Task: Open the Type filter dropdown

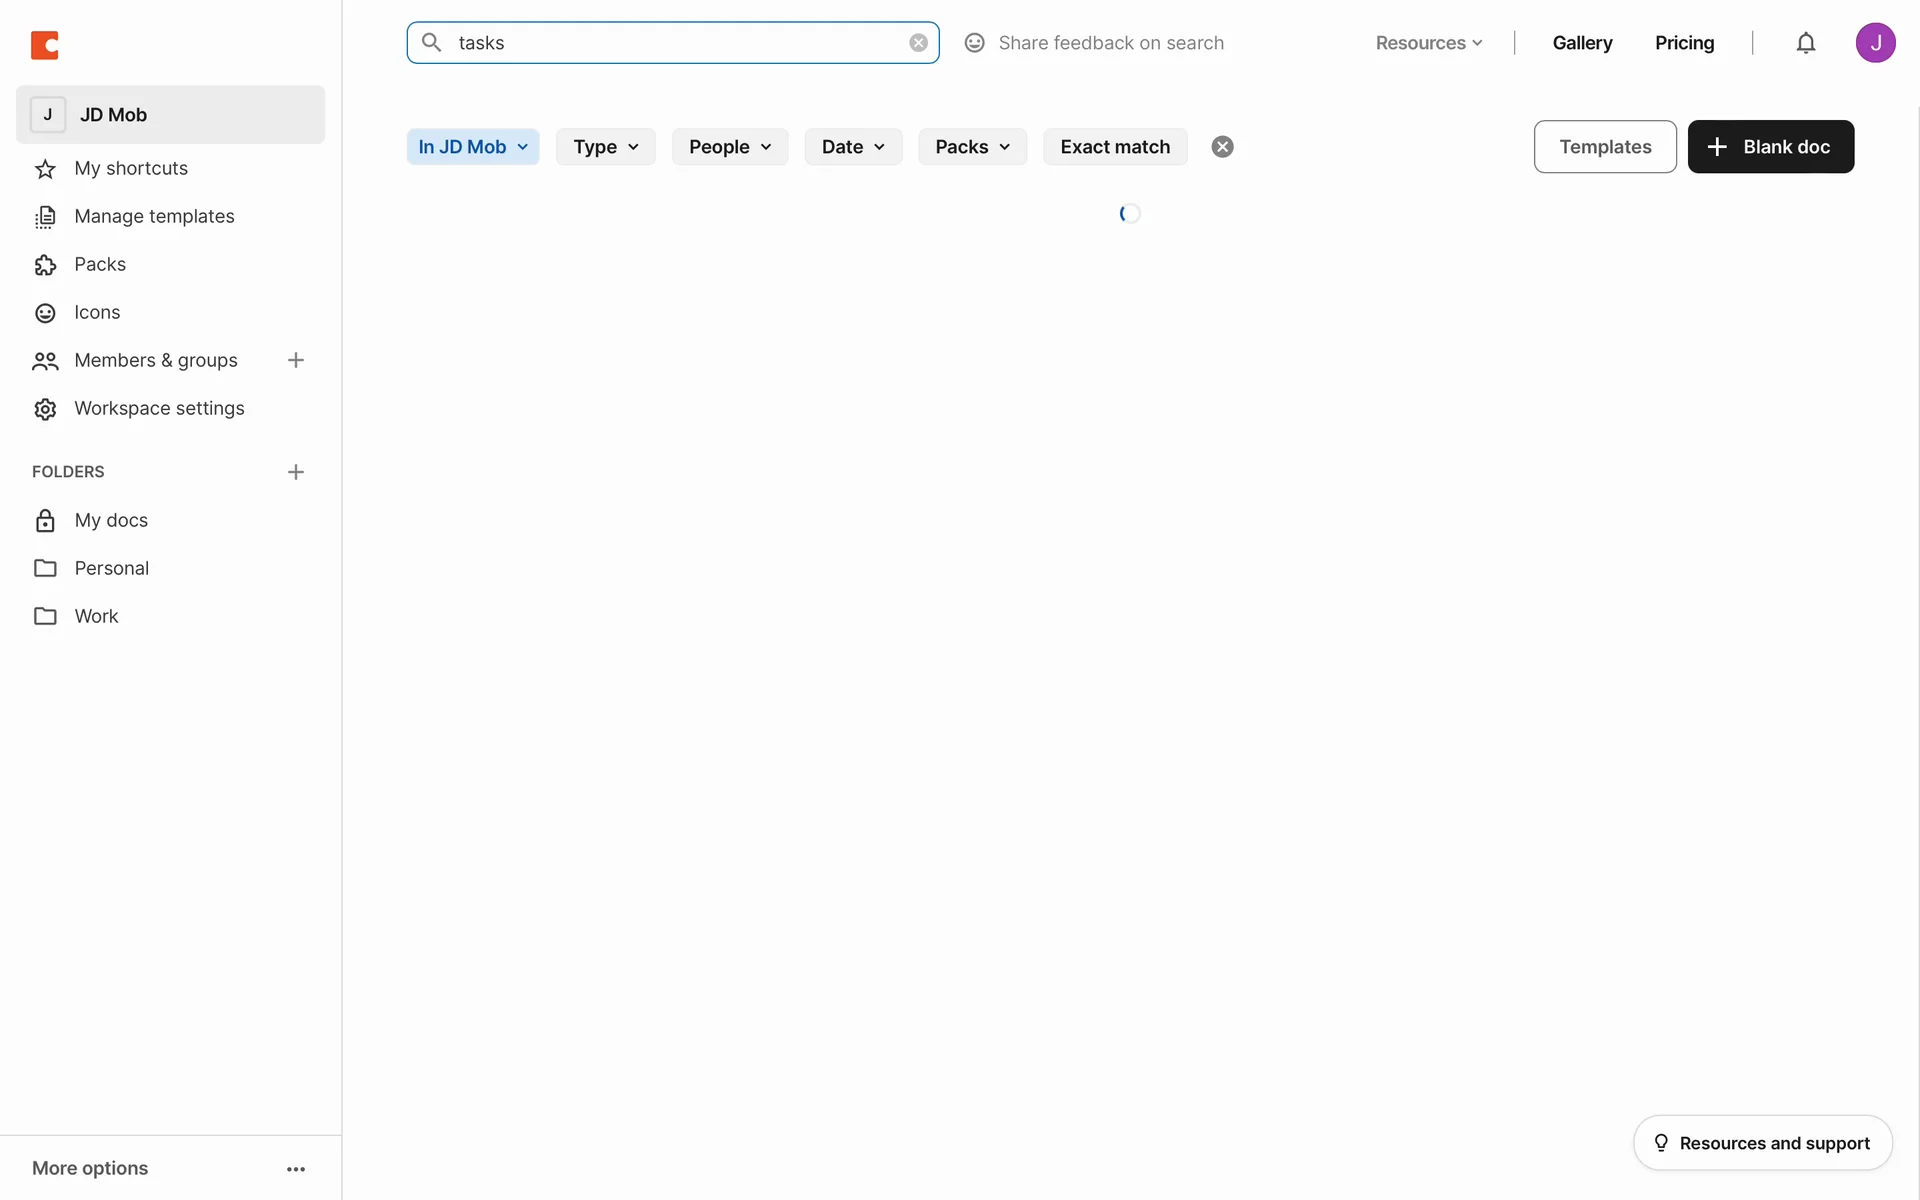Action: (605, 147)
